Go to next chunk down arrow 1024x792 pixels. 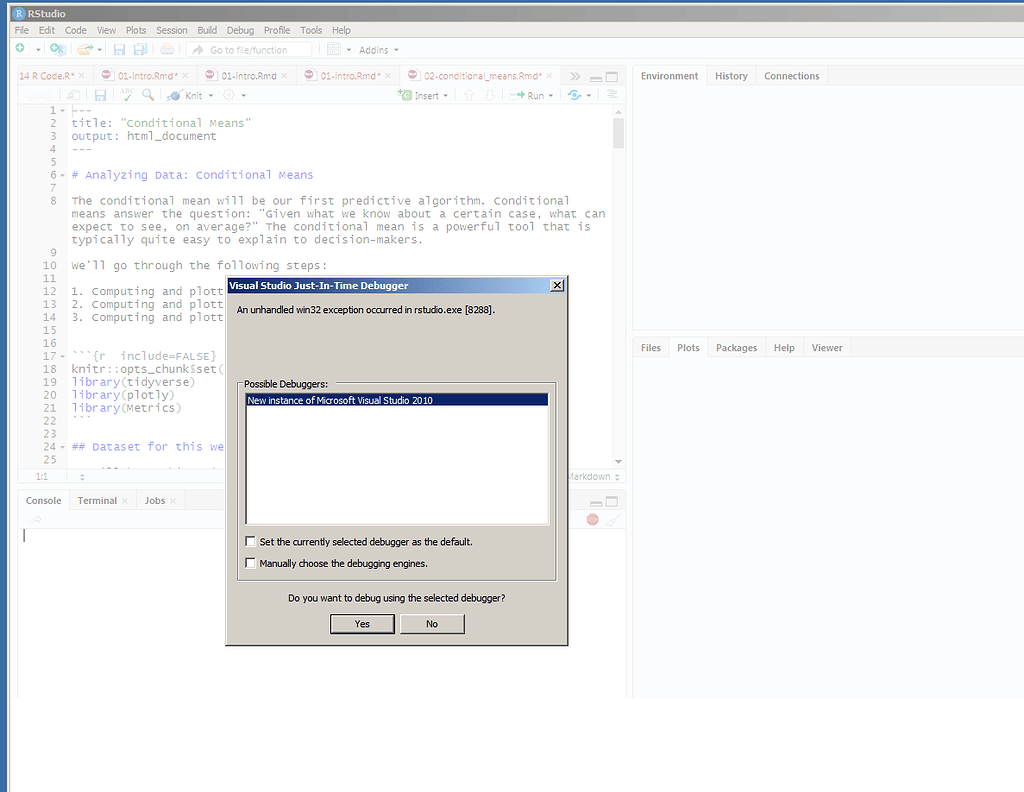[x=490, y=95]
